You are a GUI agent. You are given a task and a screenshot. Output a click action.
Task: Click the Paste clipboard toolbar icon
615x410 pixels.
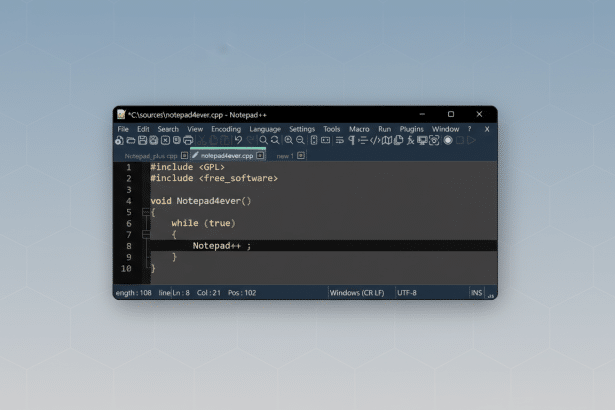(x=225, y=140)
